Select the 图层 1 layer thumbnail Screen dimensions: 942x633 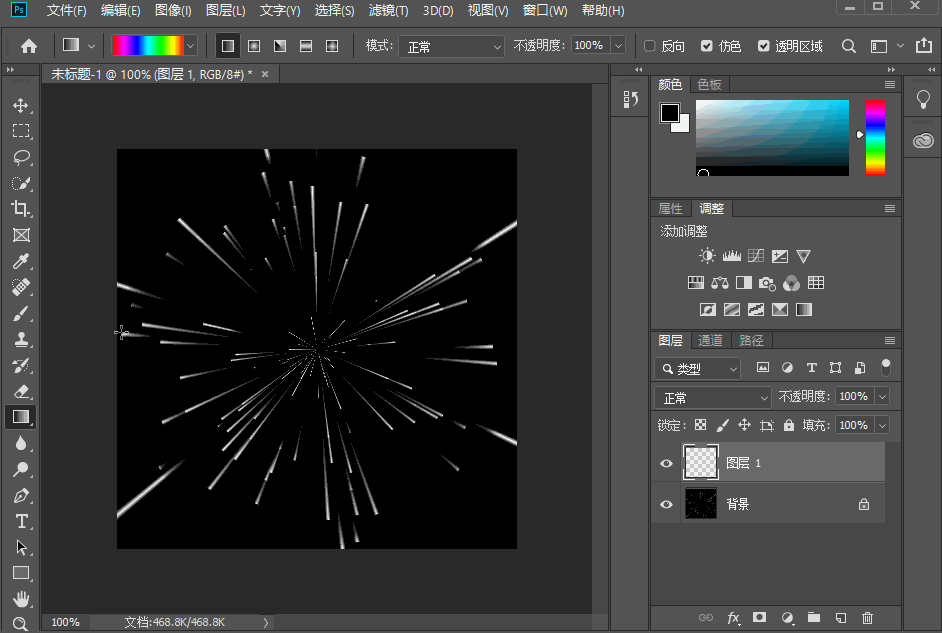tap(700, 463)
